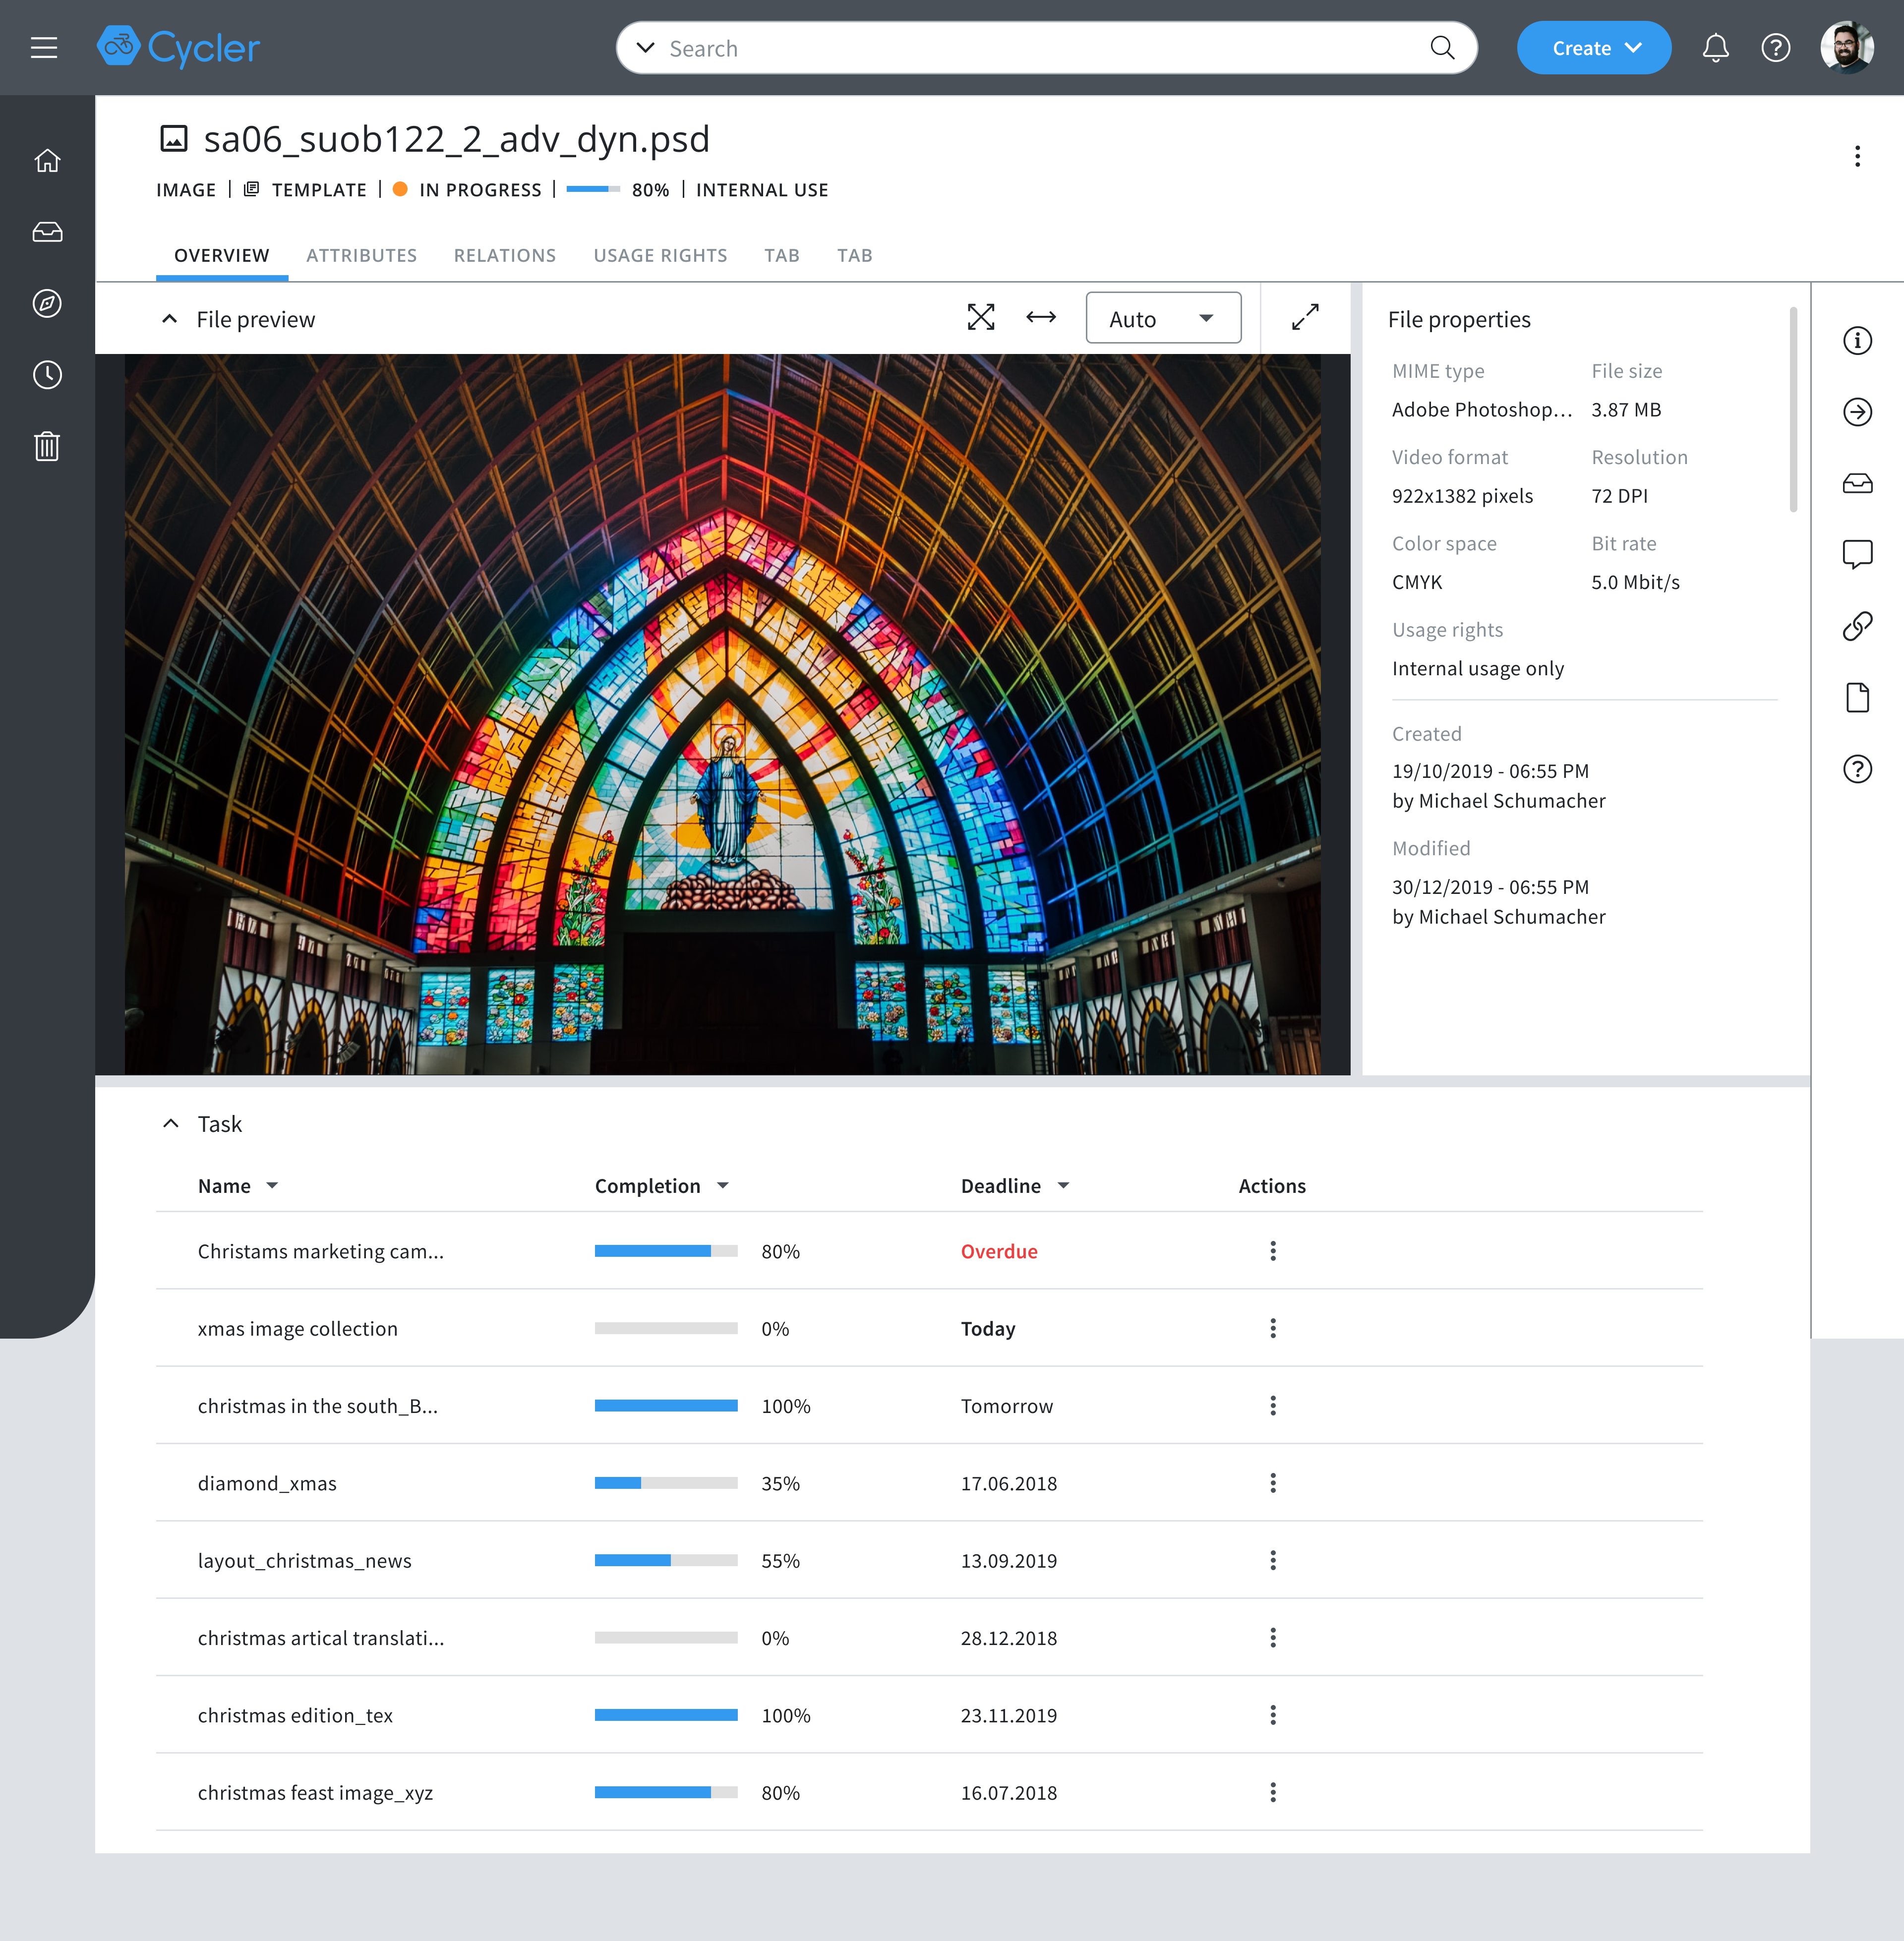
Task: Open the Usage Rights tab
Action: click(x=660, y=255)
